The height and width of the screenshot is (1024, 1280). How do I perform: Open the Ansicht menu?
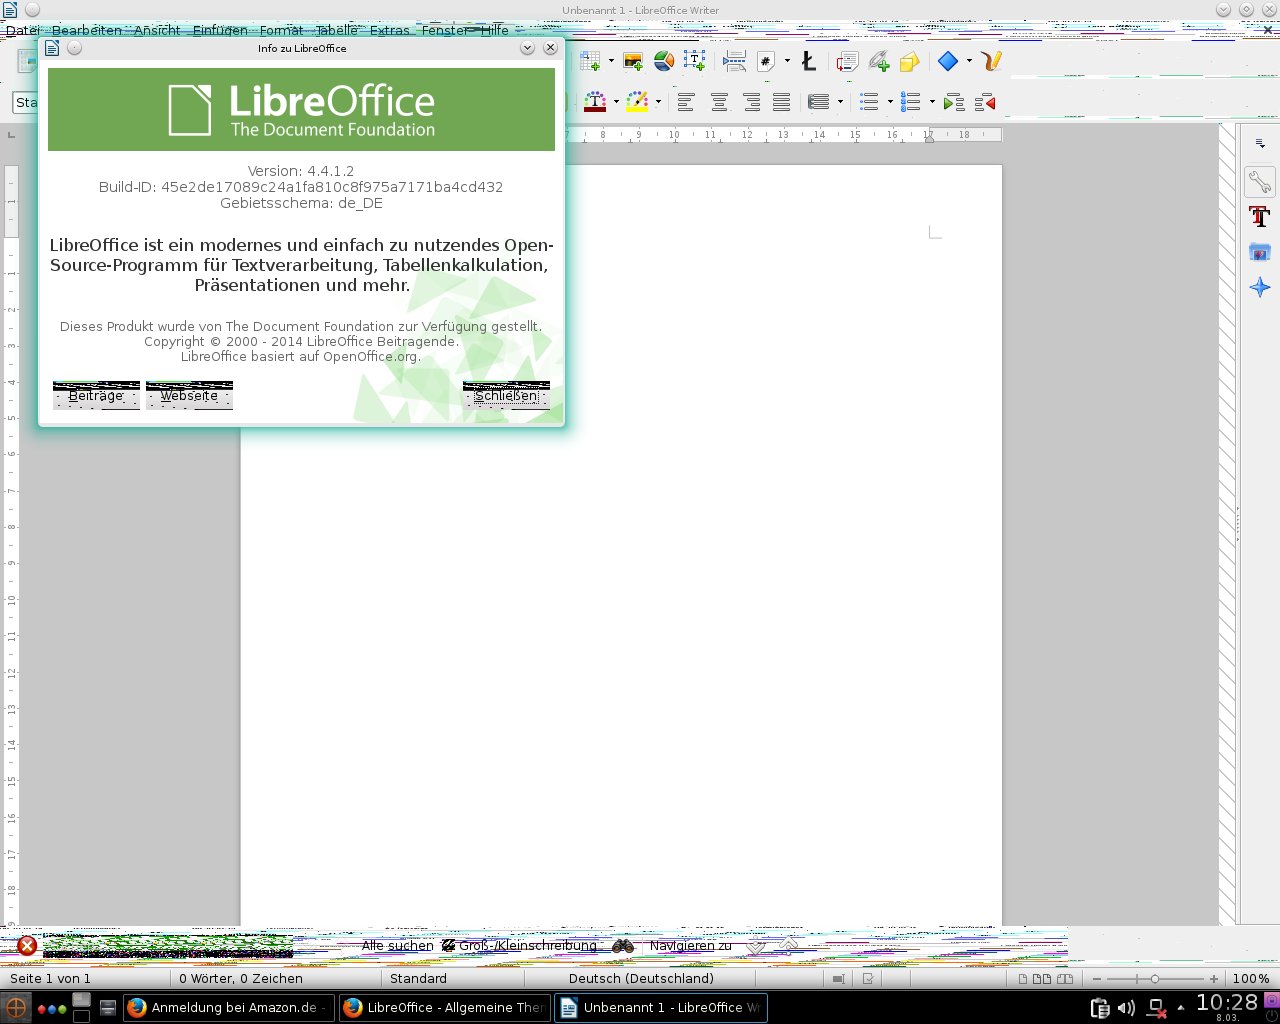(157, 30)
